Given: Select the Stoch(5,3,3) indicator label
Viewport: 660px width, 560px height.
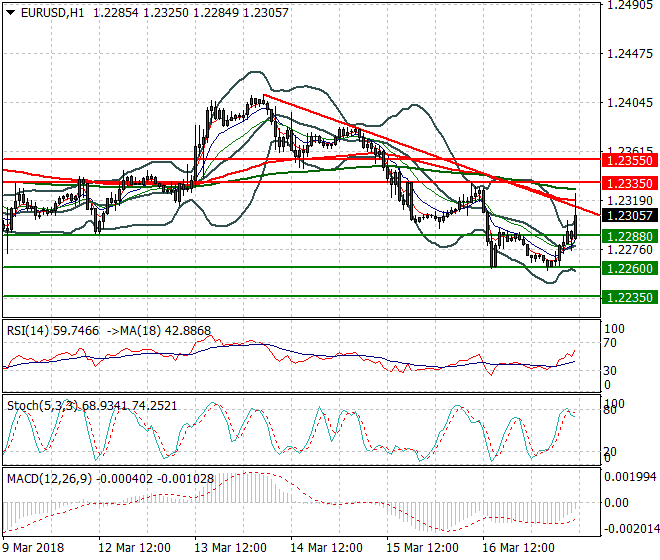Looking at the screenshot, I should pos(43,405).
